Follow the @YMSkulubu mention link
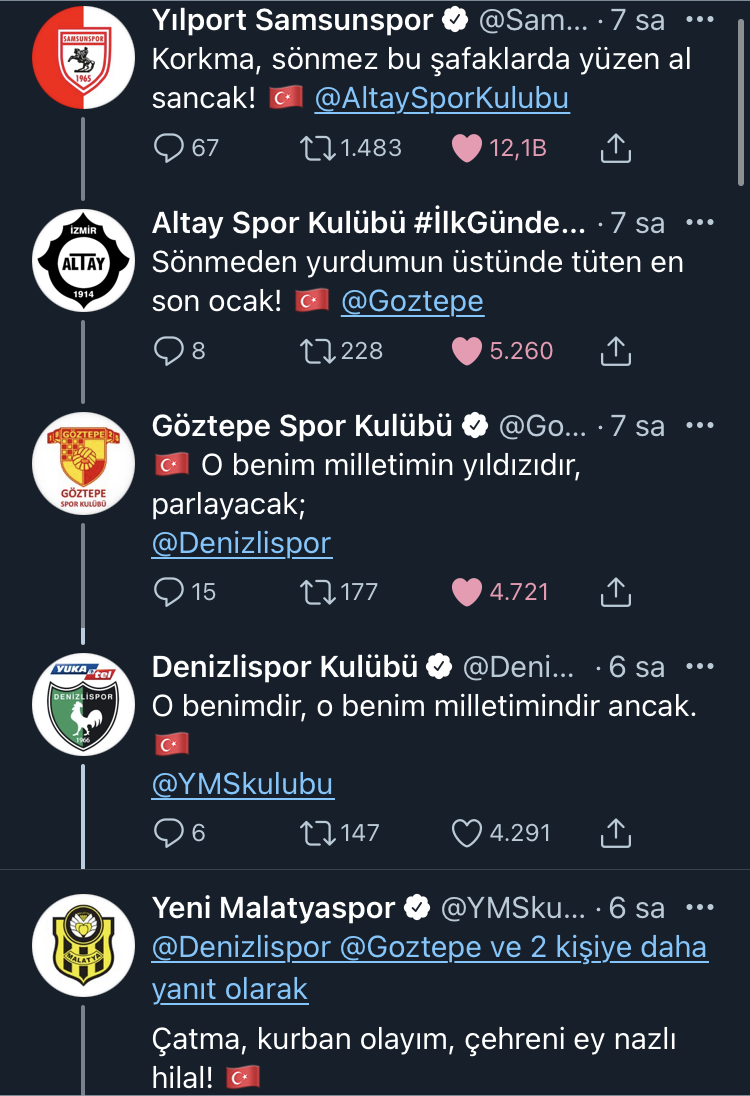Image resolution: width=750 pixels, height=1096 pixels. 243,784
